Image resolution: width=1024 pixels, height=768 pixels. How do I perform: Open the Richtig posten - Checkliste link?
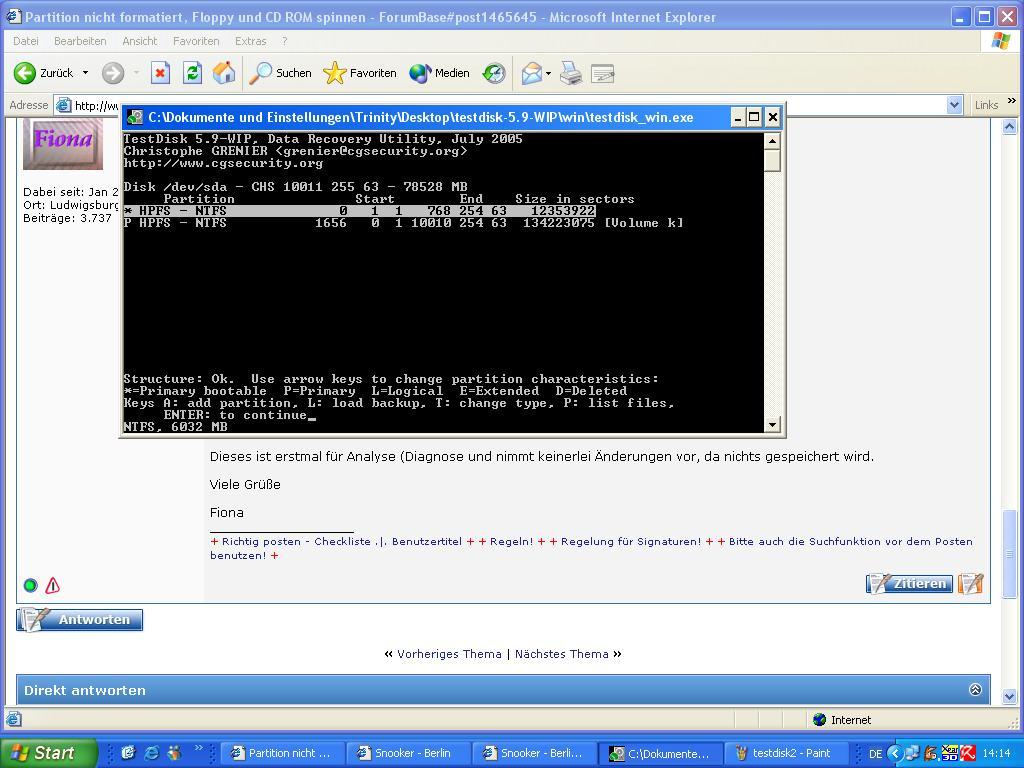coord(296,541)
